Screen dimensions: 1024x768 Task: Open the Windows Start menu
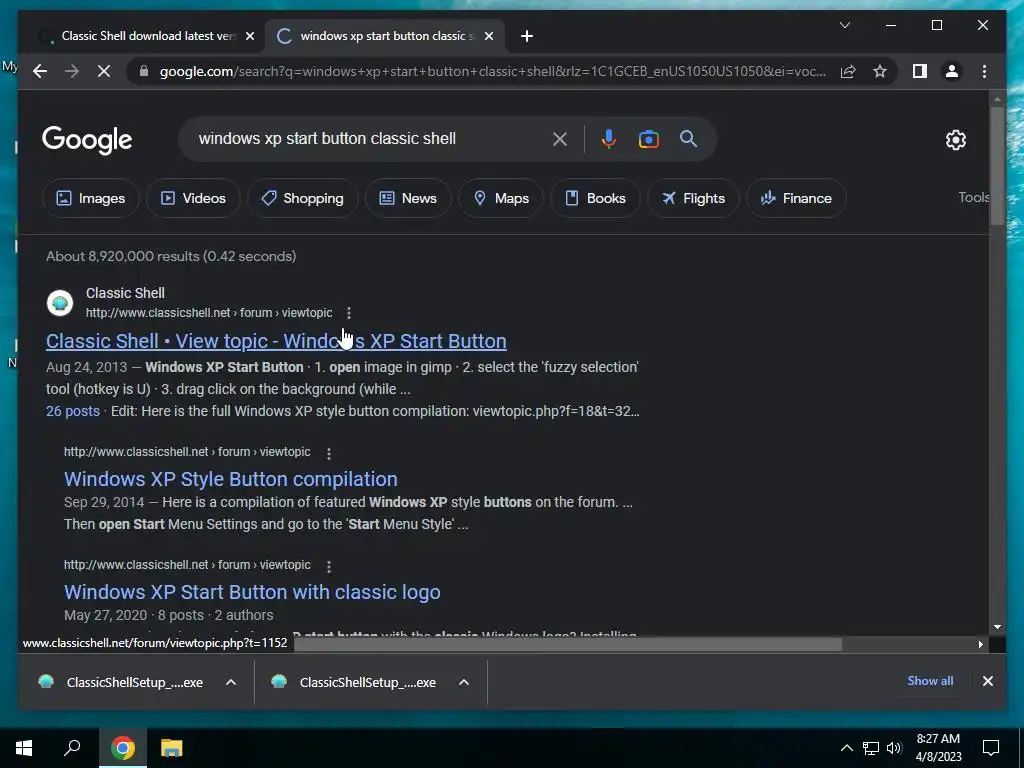pos(24,748)
